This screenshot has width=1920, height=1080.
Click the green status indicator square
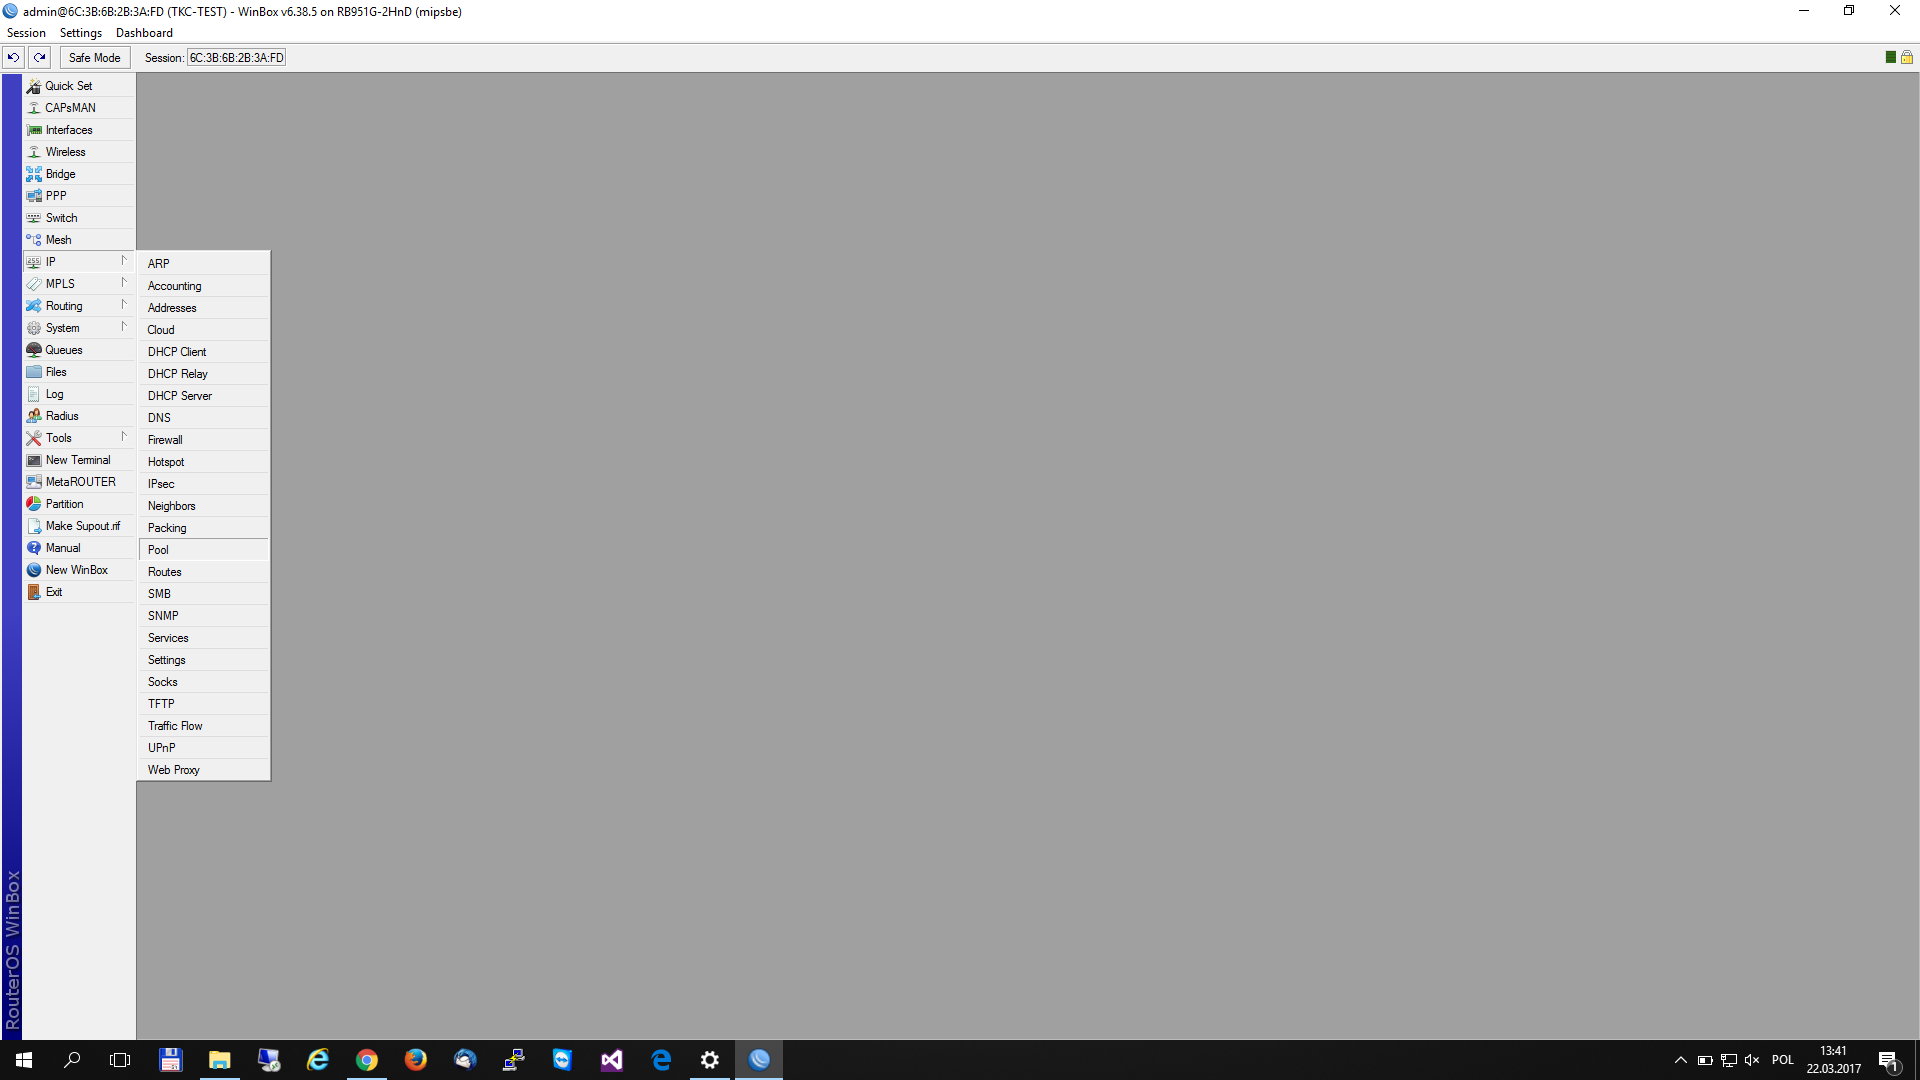tap(1890, 57)
